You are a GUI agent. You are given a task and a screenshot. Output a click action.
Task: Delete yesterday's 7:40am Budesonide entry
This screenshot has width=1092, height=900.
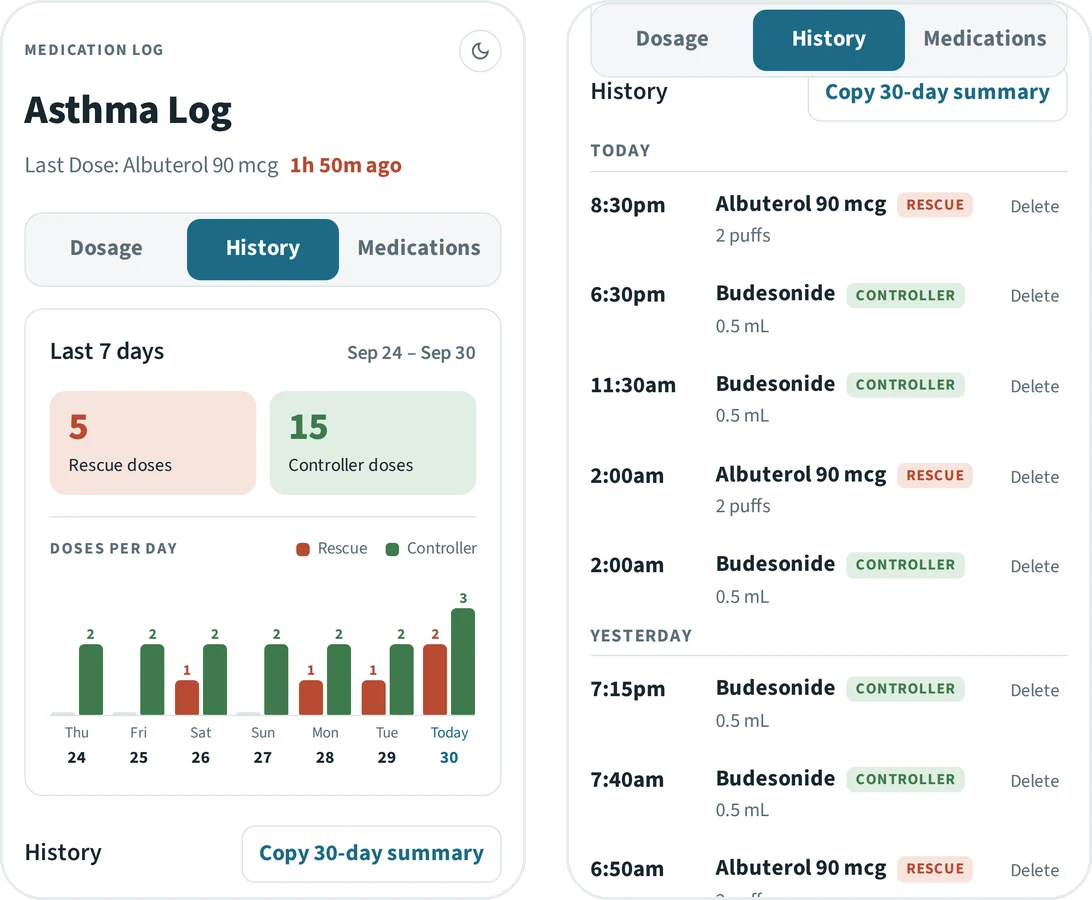tap(1034, 780)
